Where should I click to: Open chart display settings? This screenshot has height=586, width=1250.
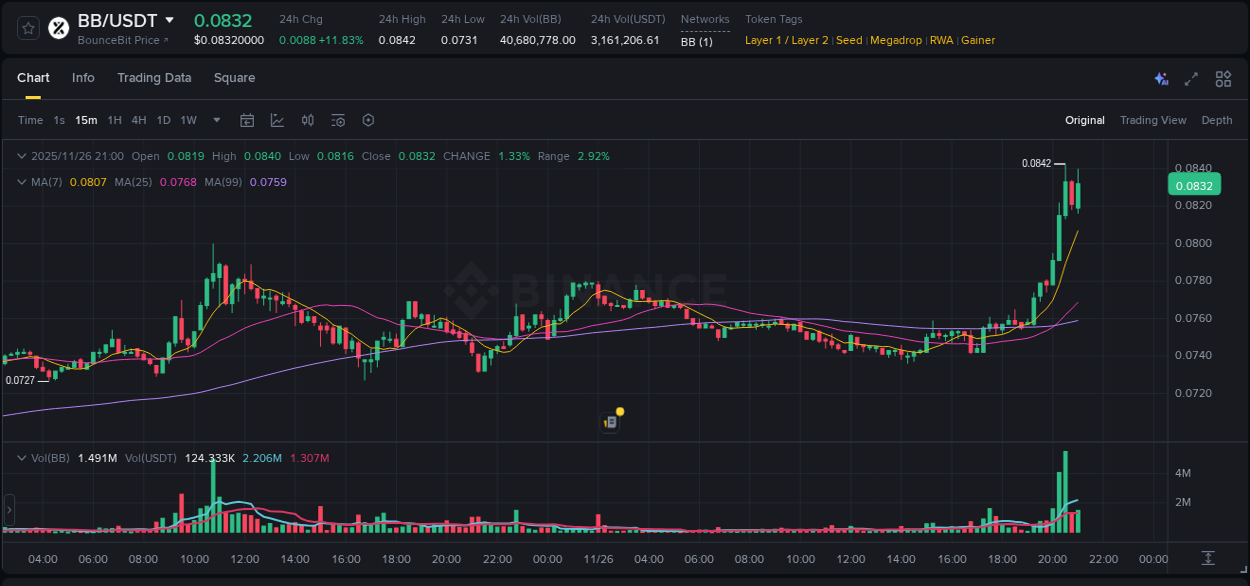coord(338,119)
